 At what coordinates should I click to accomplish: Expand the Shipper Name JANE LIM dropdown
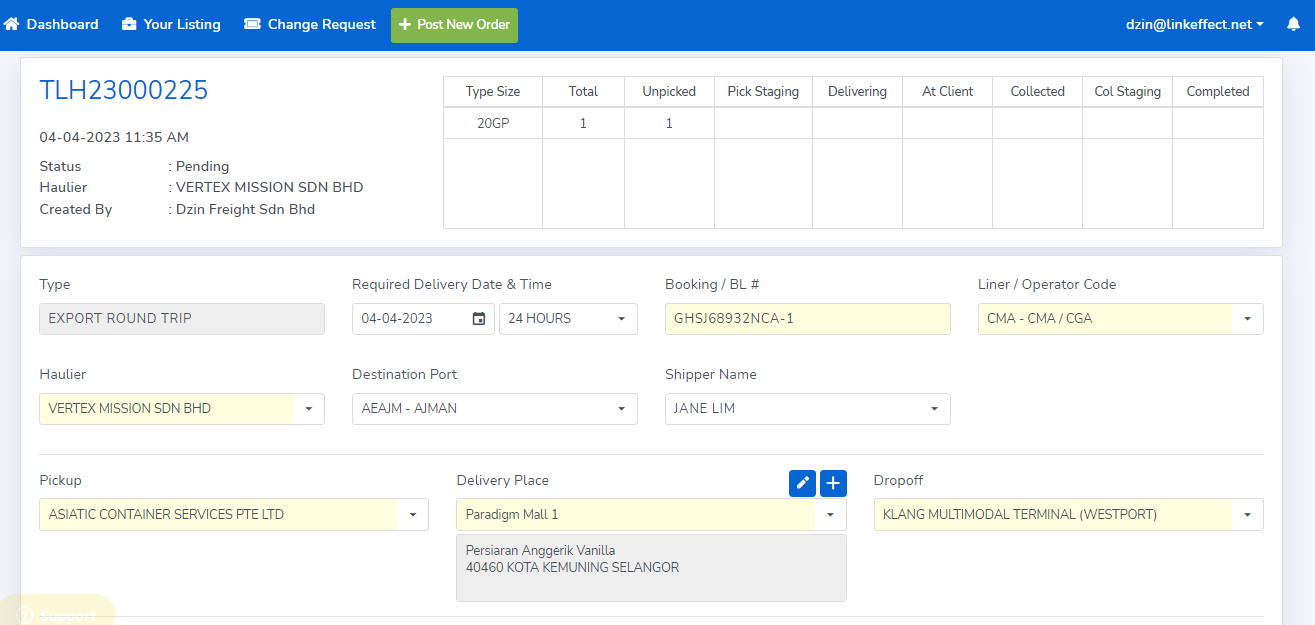(807, 409)
